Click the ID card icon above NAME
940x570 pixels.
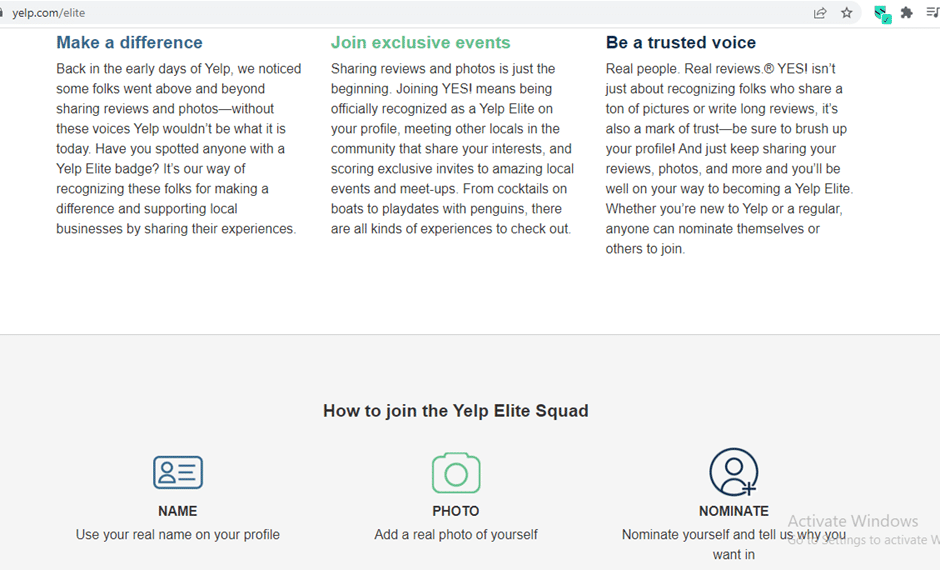tap(177, 472)
